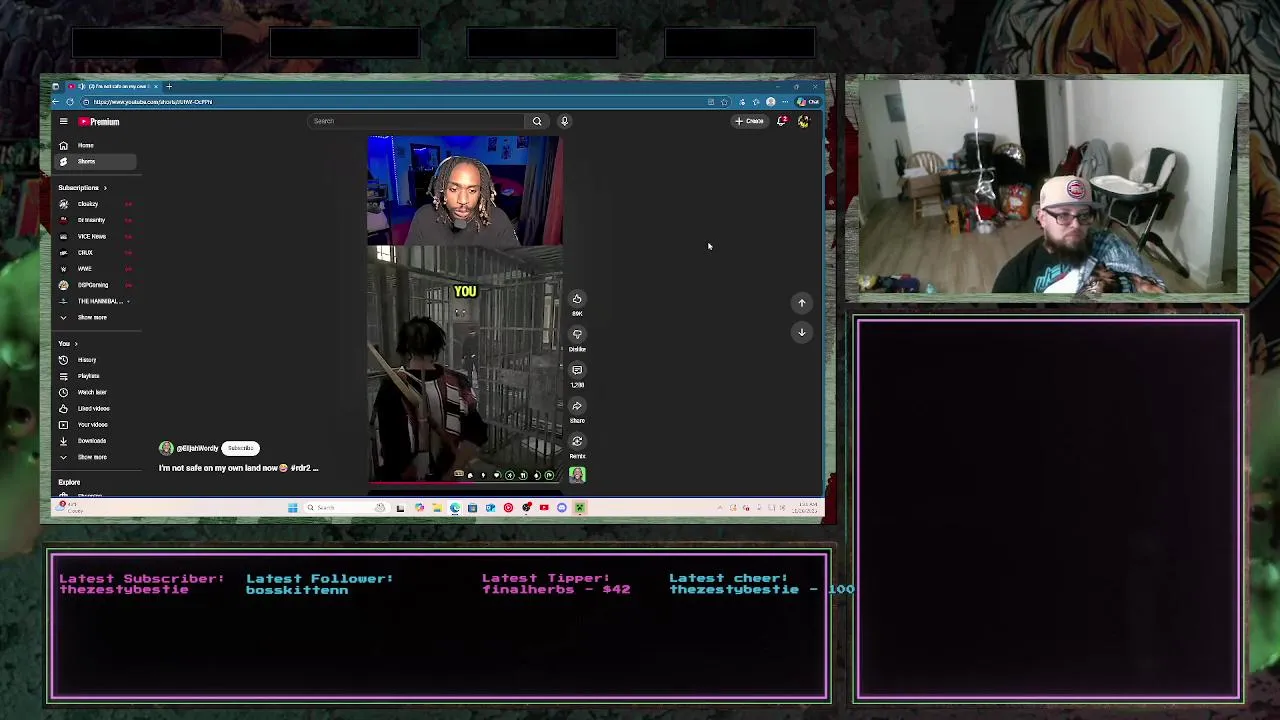The image size is (1280, 720).
Task: Show hidden system tray icons
Action: coord(720,508)
